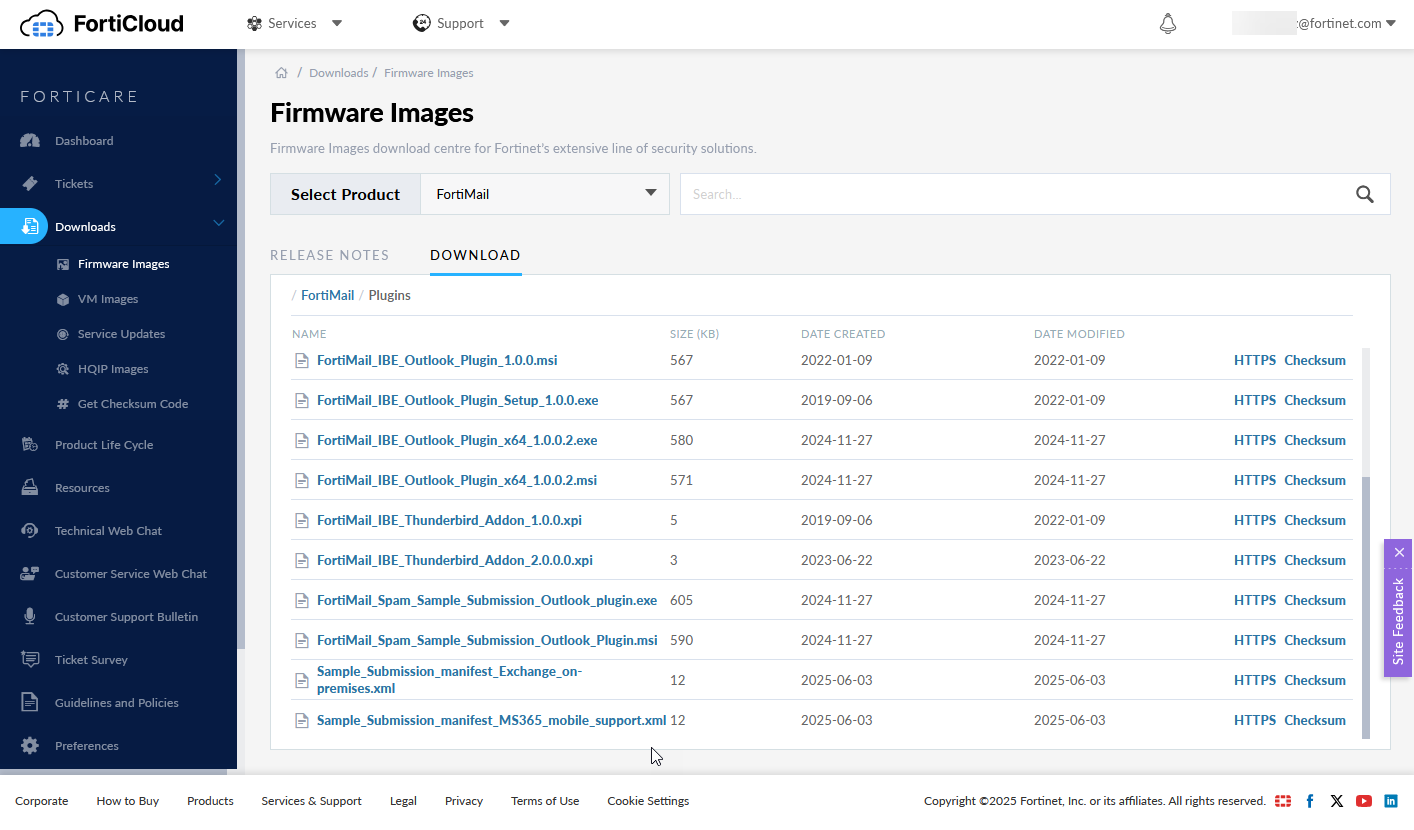Image resolution: width=1414 pixels, height=830 pixels.
Task: Click the FortiCloud logo
Action: 100,23
